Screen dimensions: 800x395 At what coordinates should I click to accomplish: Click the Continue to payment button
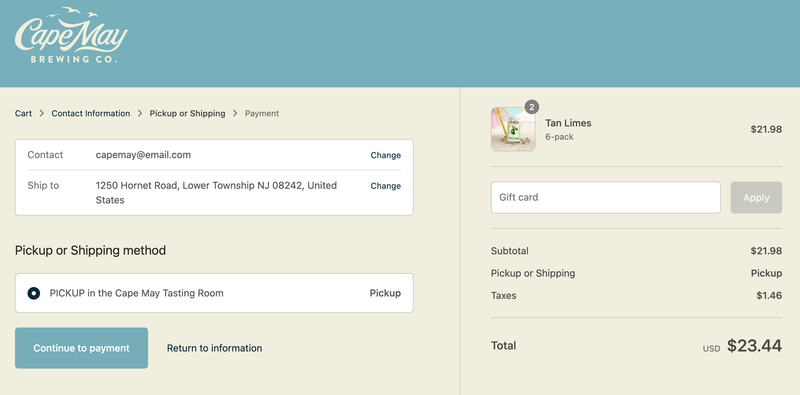(82, 348)
